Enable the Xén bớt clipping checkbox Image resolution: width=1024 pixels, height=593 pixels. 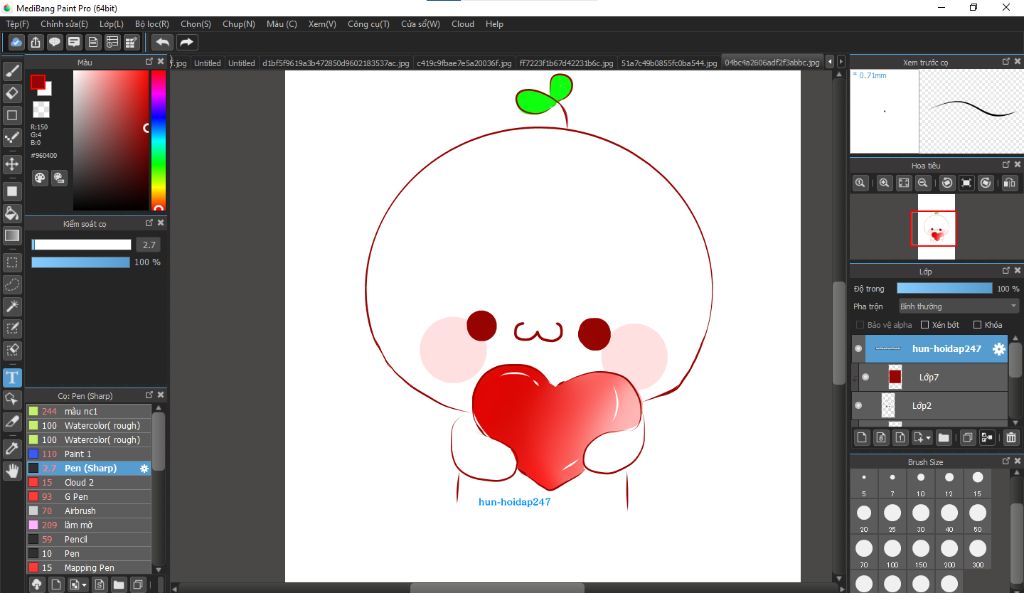coord(925,325)
